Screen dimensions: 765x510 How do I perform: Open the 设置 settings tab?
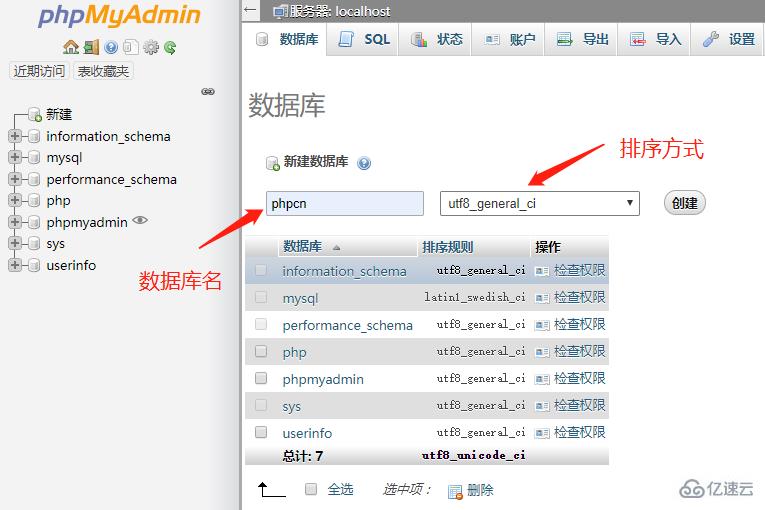727,39
